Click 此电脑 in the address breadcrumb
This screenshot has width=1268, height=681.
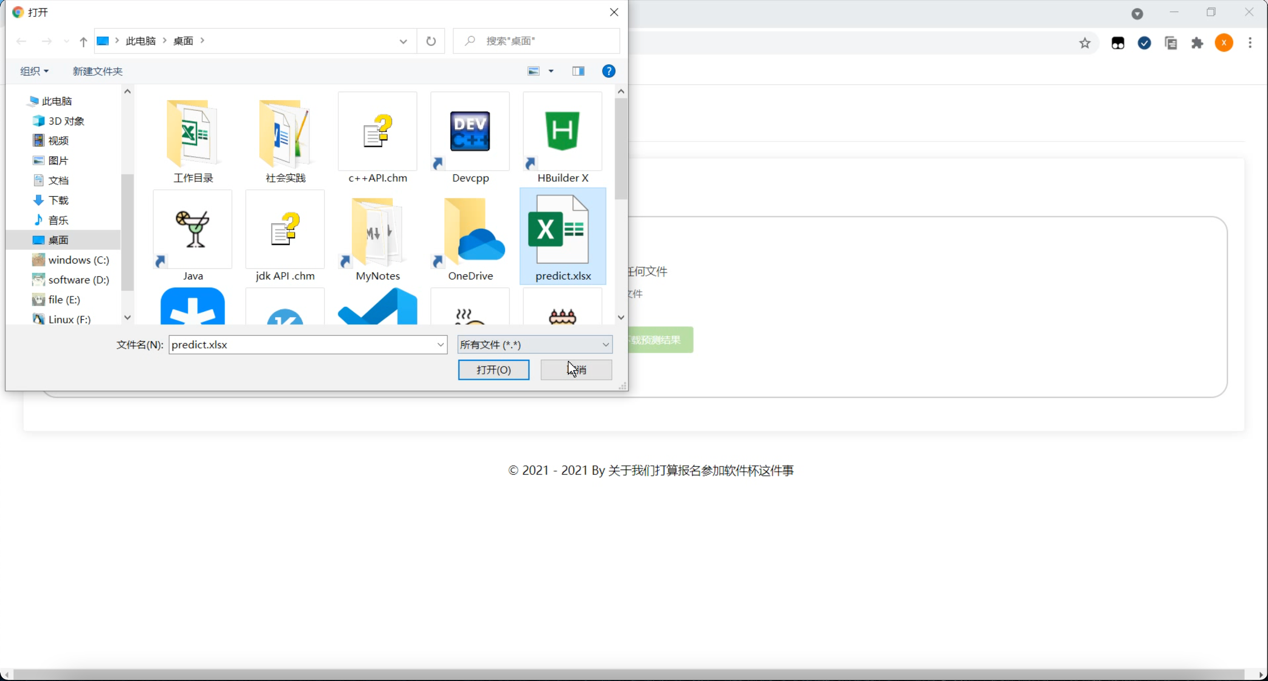(141, 41)
